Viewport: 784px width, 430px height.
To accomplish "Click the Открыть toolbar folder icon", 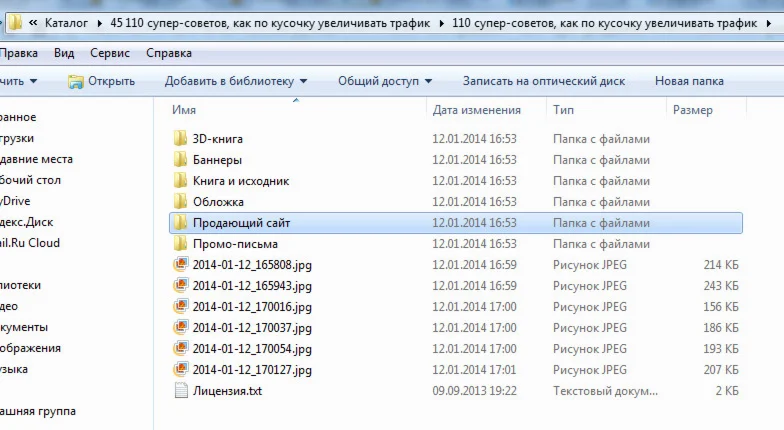I will pos(76,82).
